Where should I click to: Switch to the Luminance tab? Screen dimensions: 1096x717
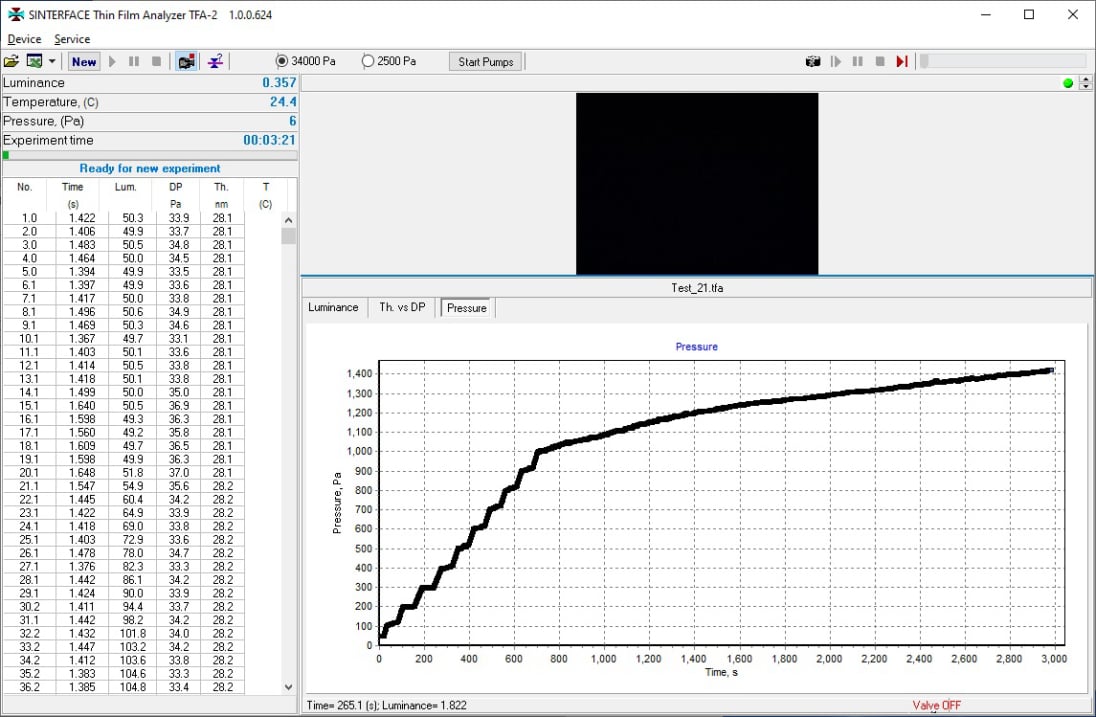coord(333,307)
